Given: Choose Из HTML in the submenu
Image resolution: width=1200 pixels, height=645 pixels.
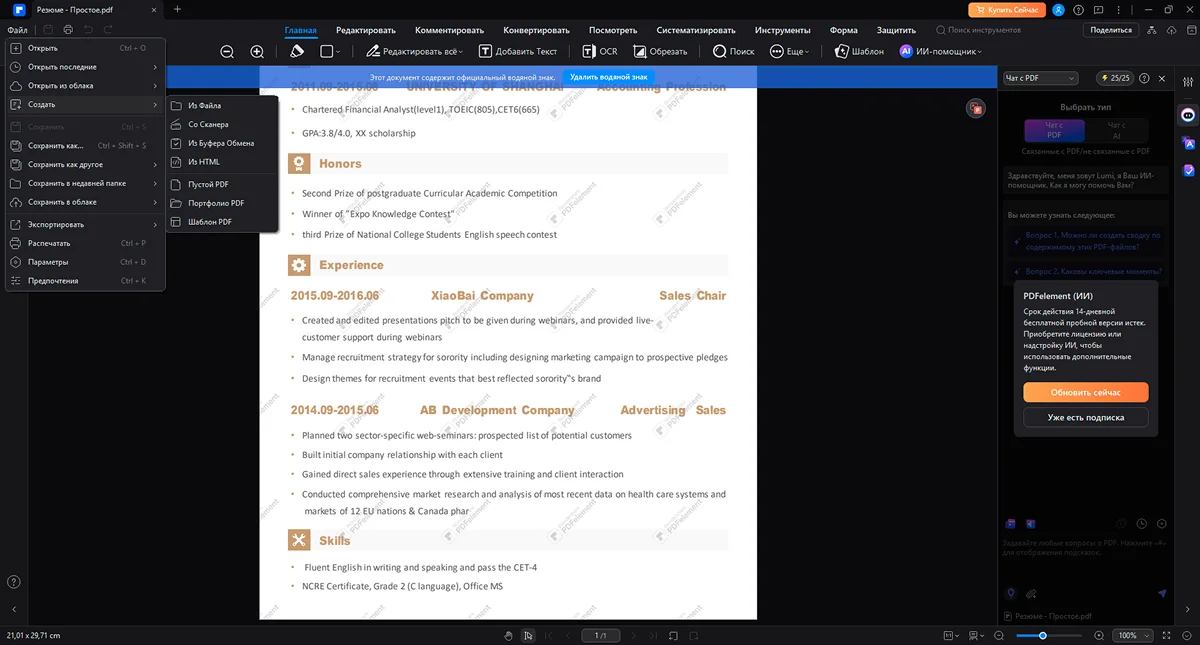Looking at the screenshot, I should point(223,161).
